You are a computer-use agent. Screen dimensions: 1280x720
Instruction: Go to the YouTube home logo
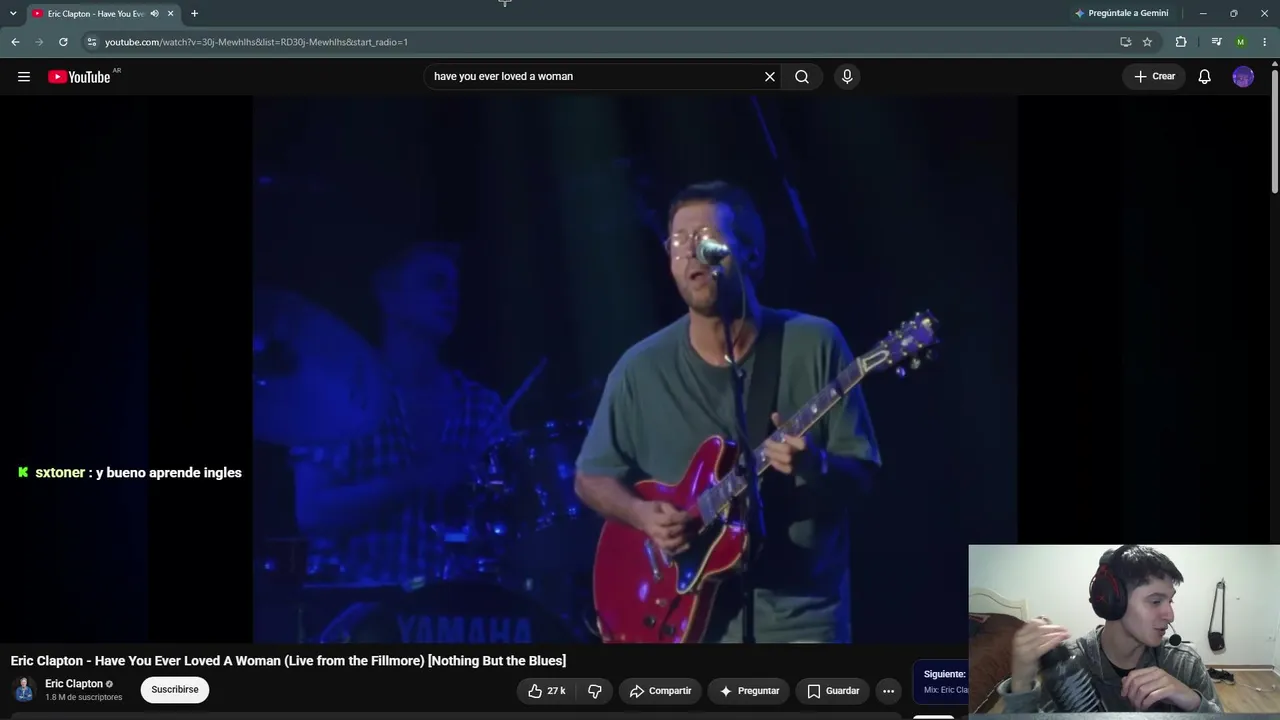click(x=79, y=77)
